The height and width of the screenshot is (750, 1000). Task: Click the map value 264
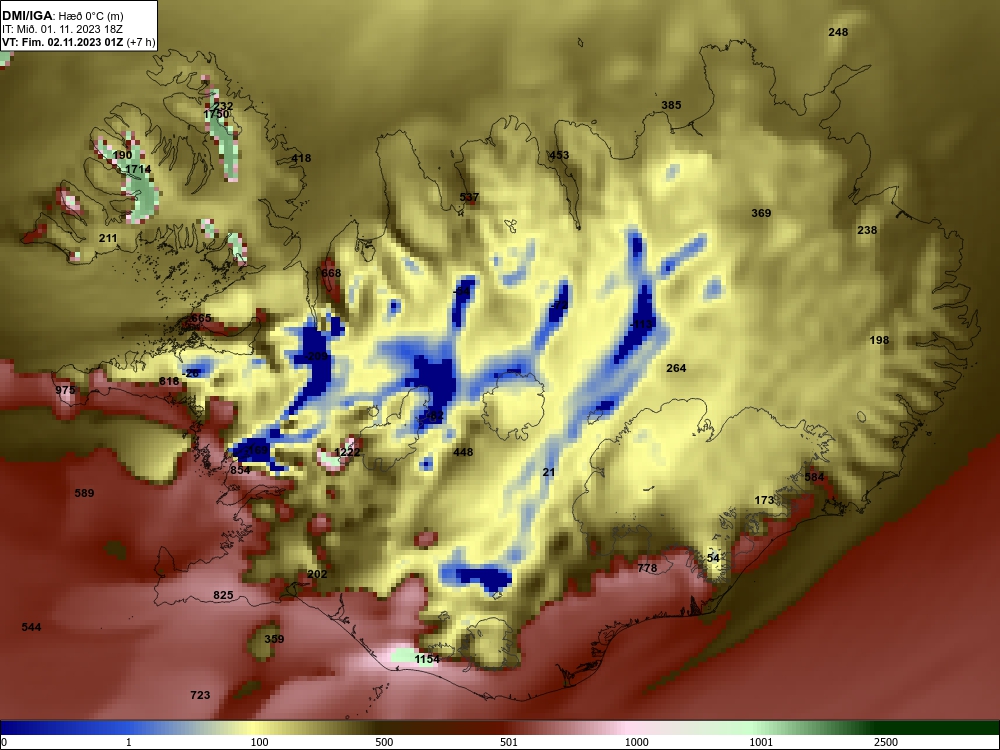tap(676, 368)
